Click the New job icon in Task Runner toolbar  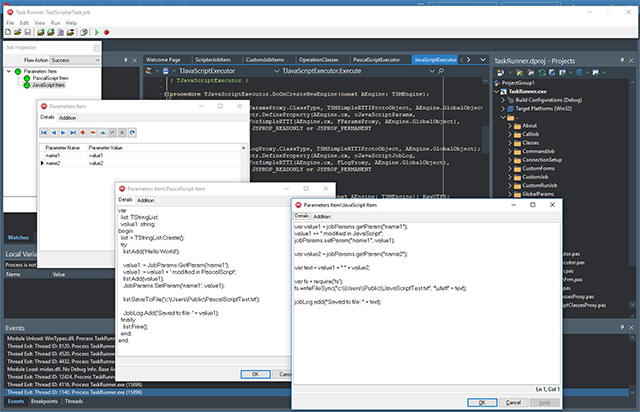click(8, 32)
